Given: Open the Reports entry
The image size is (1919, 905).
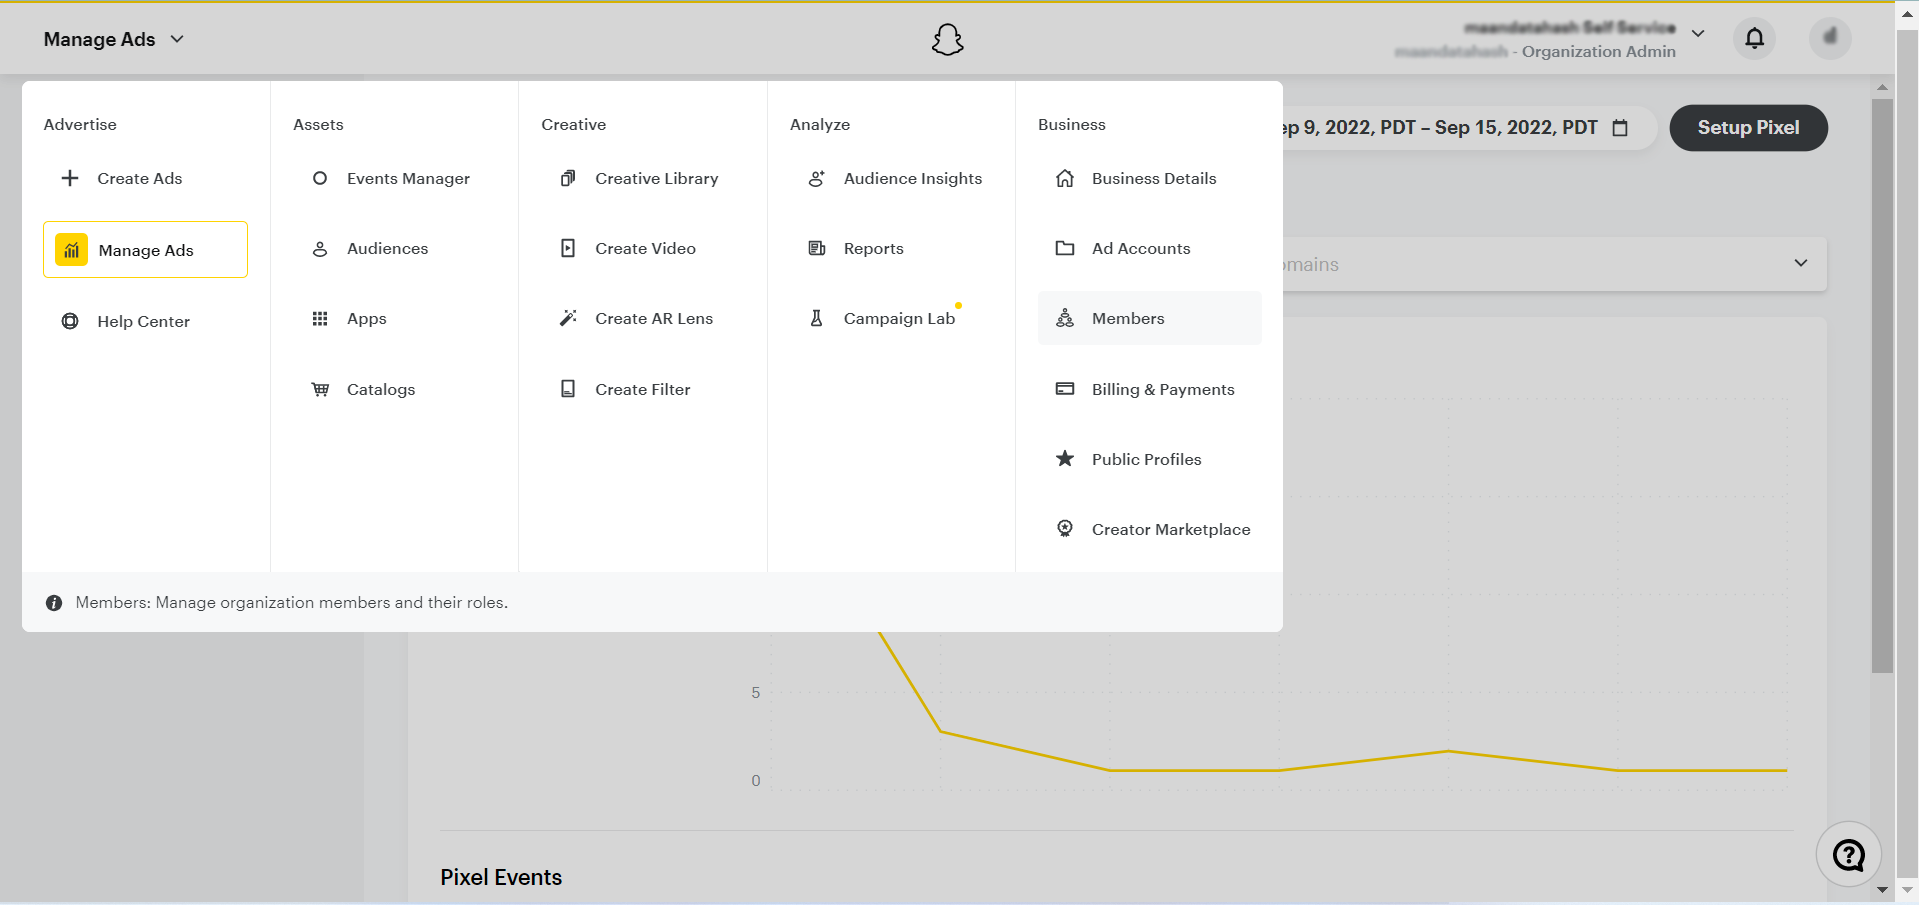Looking at the screenshot, I should pos(890,248).
